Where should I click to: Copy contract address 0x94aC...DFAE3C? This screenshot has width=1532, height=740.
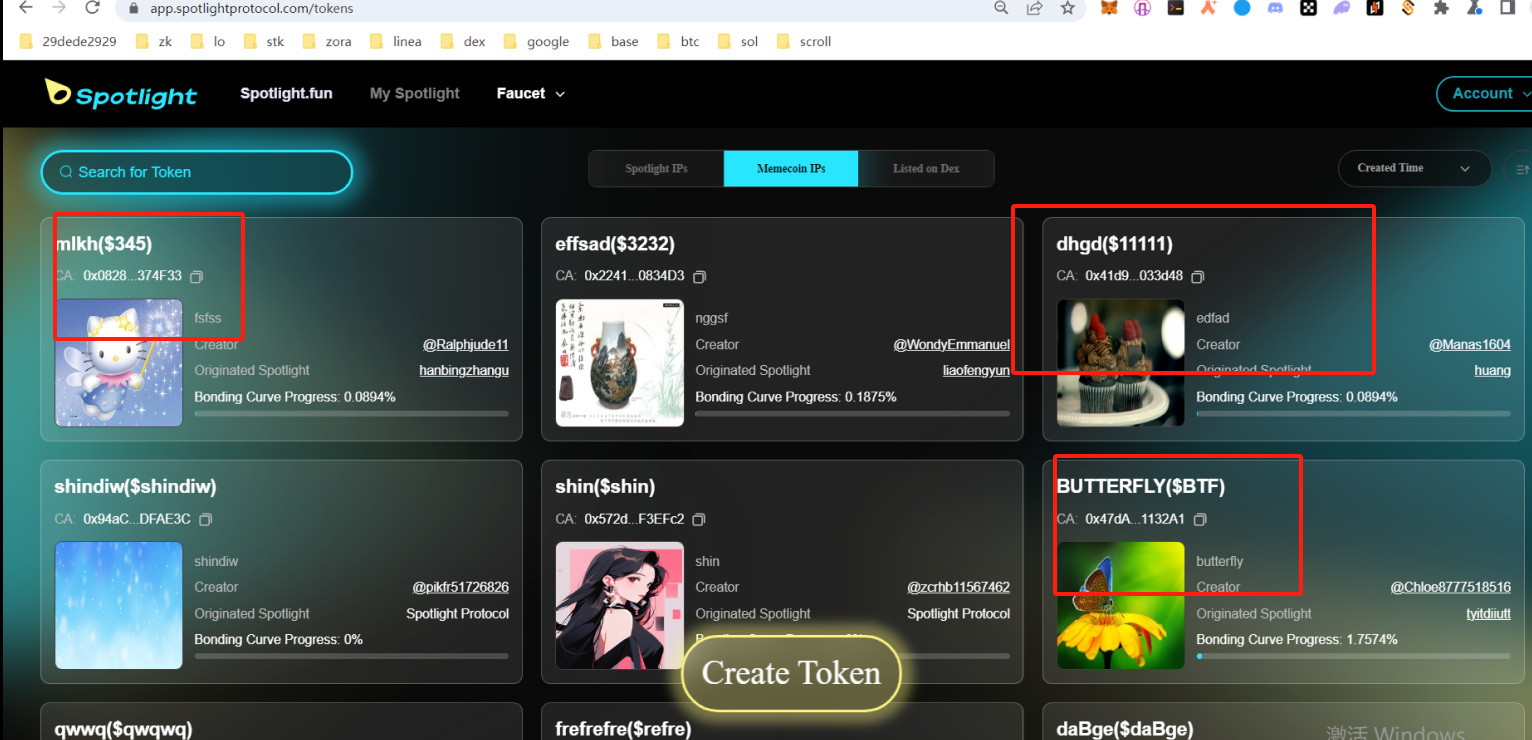pyautogui.click(x=205, y=519)
